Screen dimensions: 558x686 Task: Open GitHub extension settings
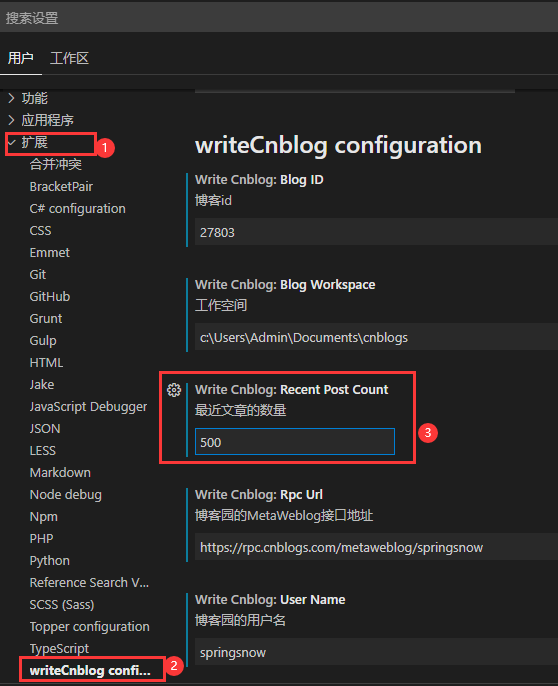49,297
